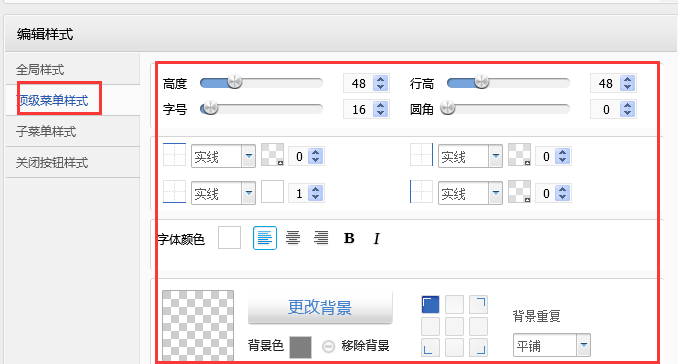The width and height of the screenshot is (678, 364).
Task: Click the 更改背景 button
Action: [x=320, y=307]
